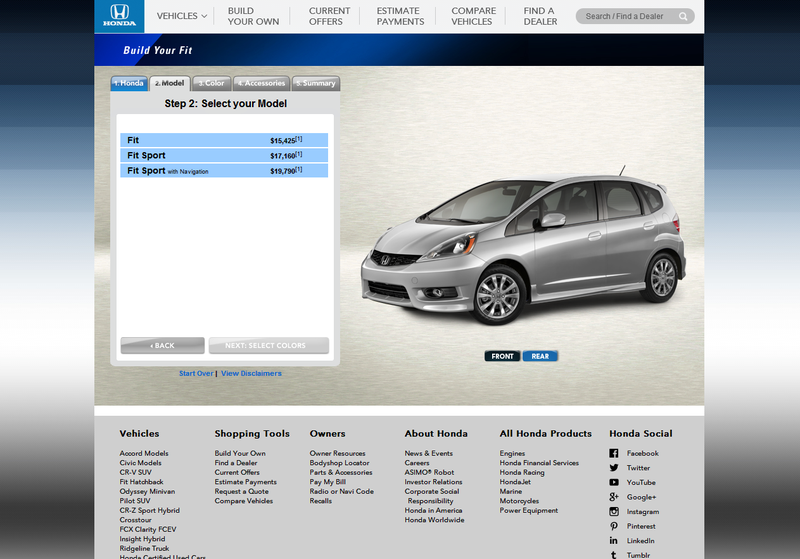Open Civic Models footer link
800x559 pixels.
click(x=140, y=463)
